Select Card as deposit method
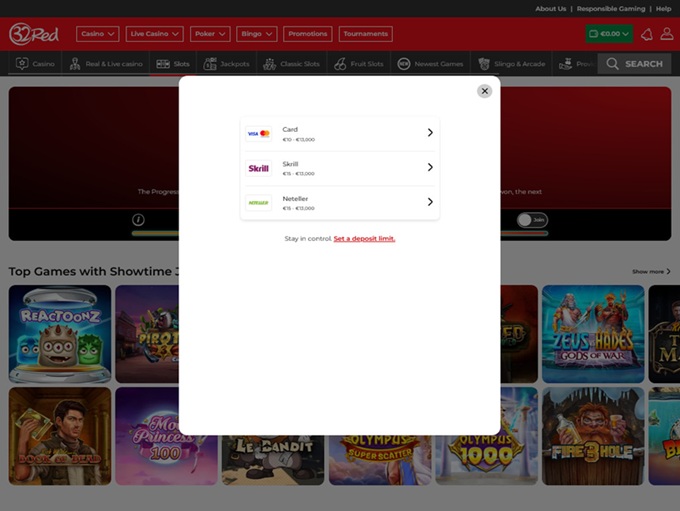Image resolution: width=680 pixels, height=511 pixels. tap(339, 134)
